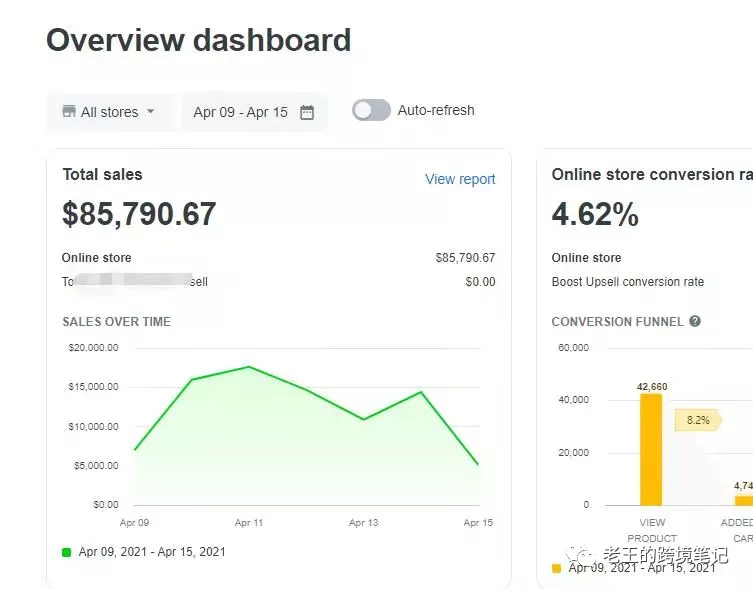Open the Apr 09 - Apr 15 date range
753x589 pixels.
pos(240,112)
